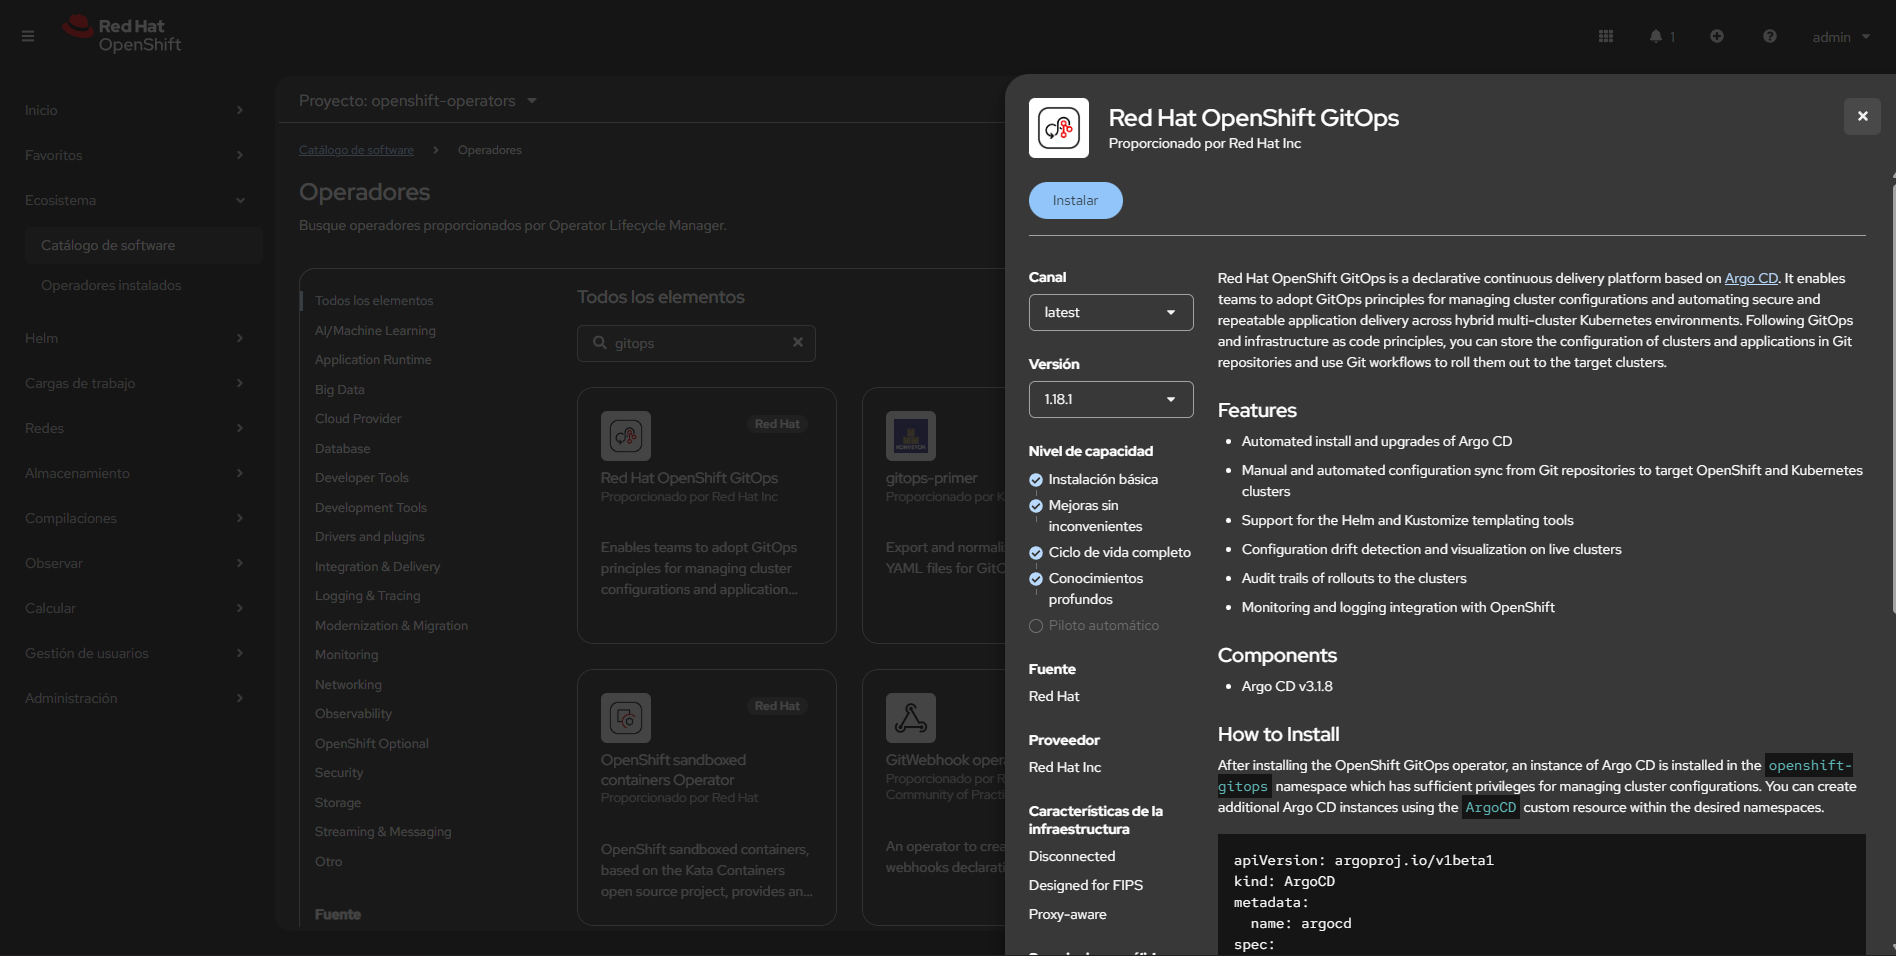The height and width of the screenshot is (956, 1896).
Task: Click the Instalación básica capability marker
Action: pyautogui.click(x=1034, y=480)
